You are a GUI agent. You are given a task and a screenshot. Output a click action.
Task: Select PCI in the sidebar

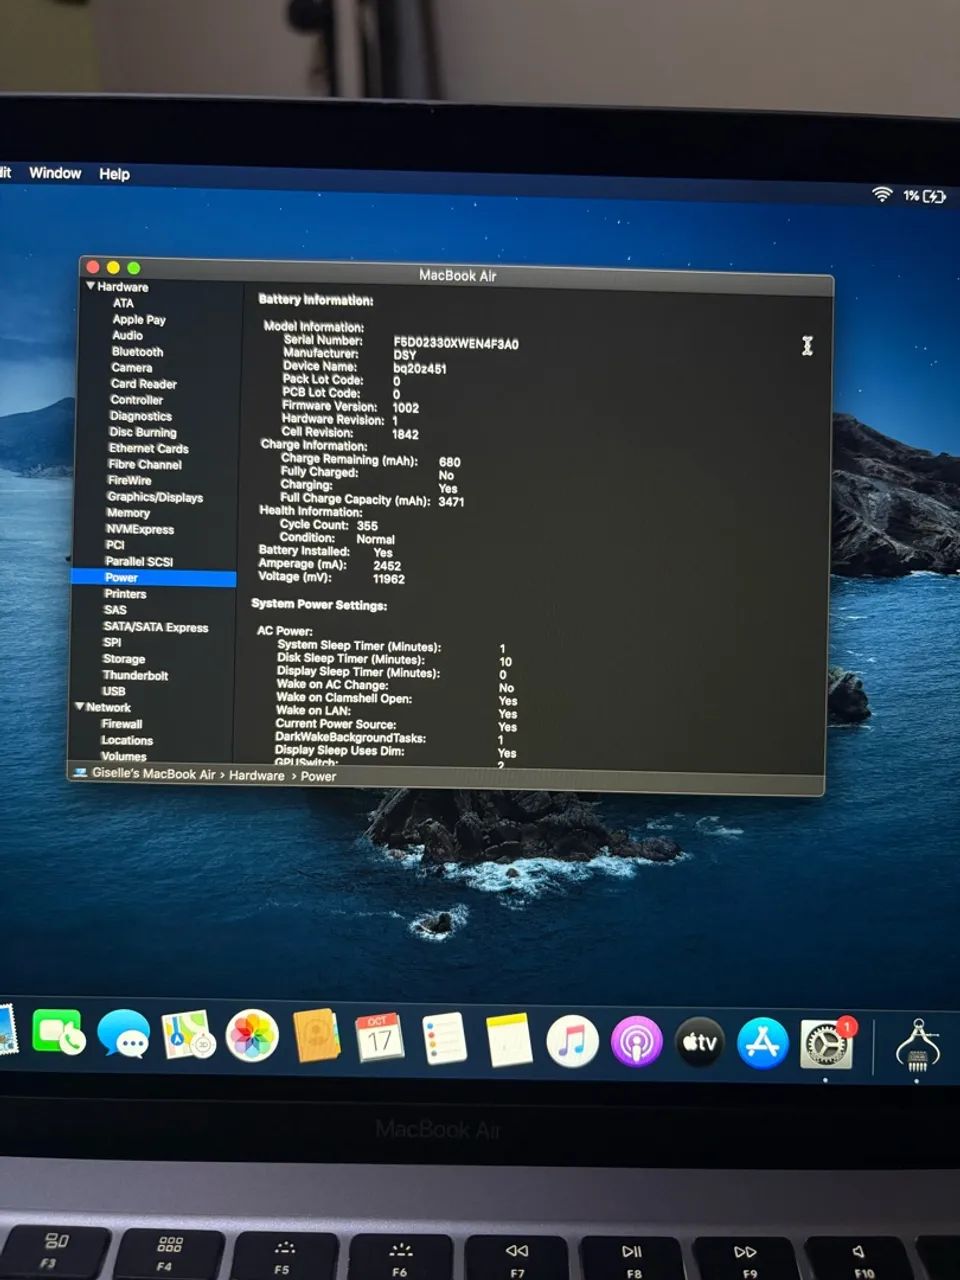point(115,545)
